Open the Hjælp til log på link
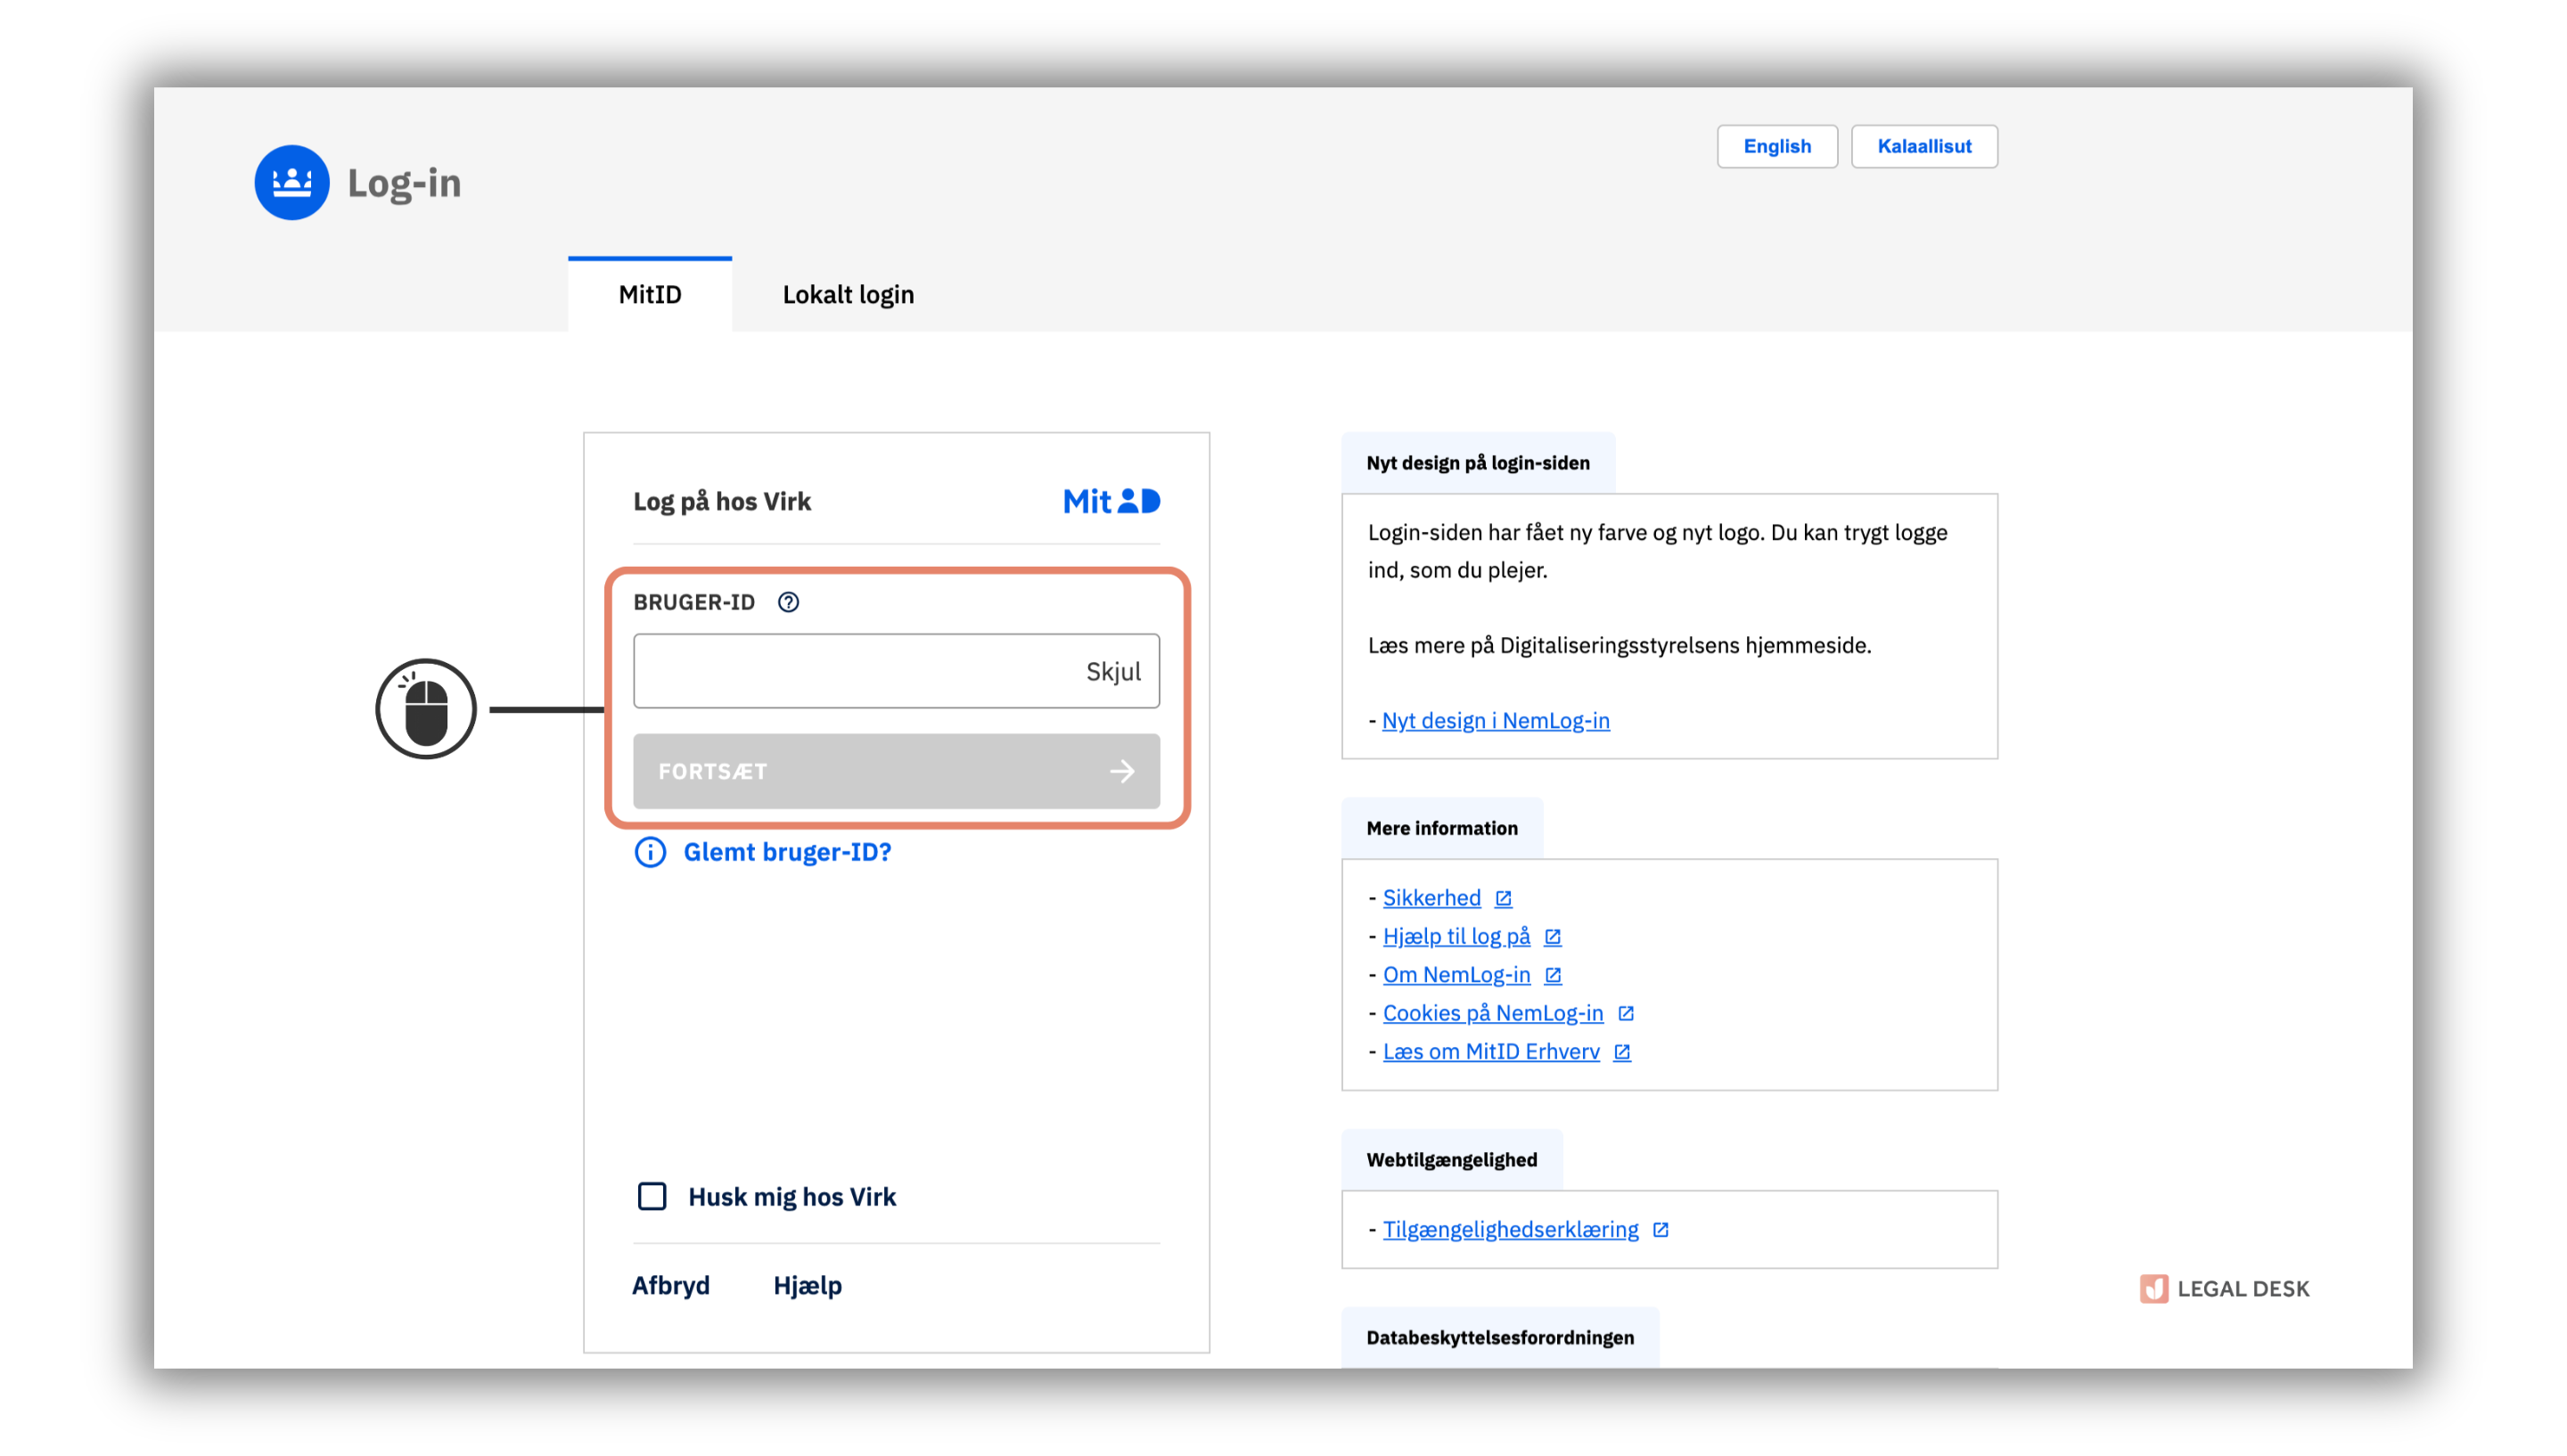Screen dimensions: 2567x1456 click(x=1456, y=937)
